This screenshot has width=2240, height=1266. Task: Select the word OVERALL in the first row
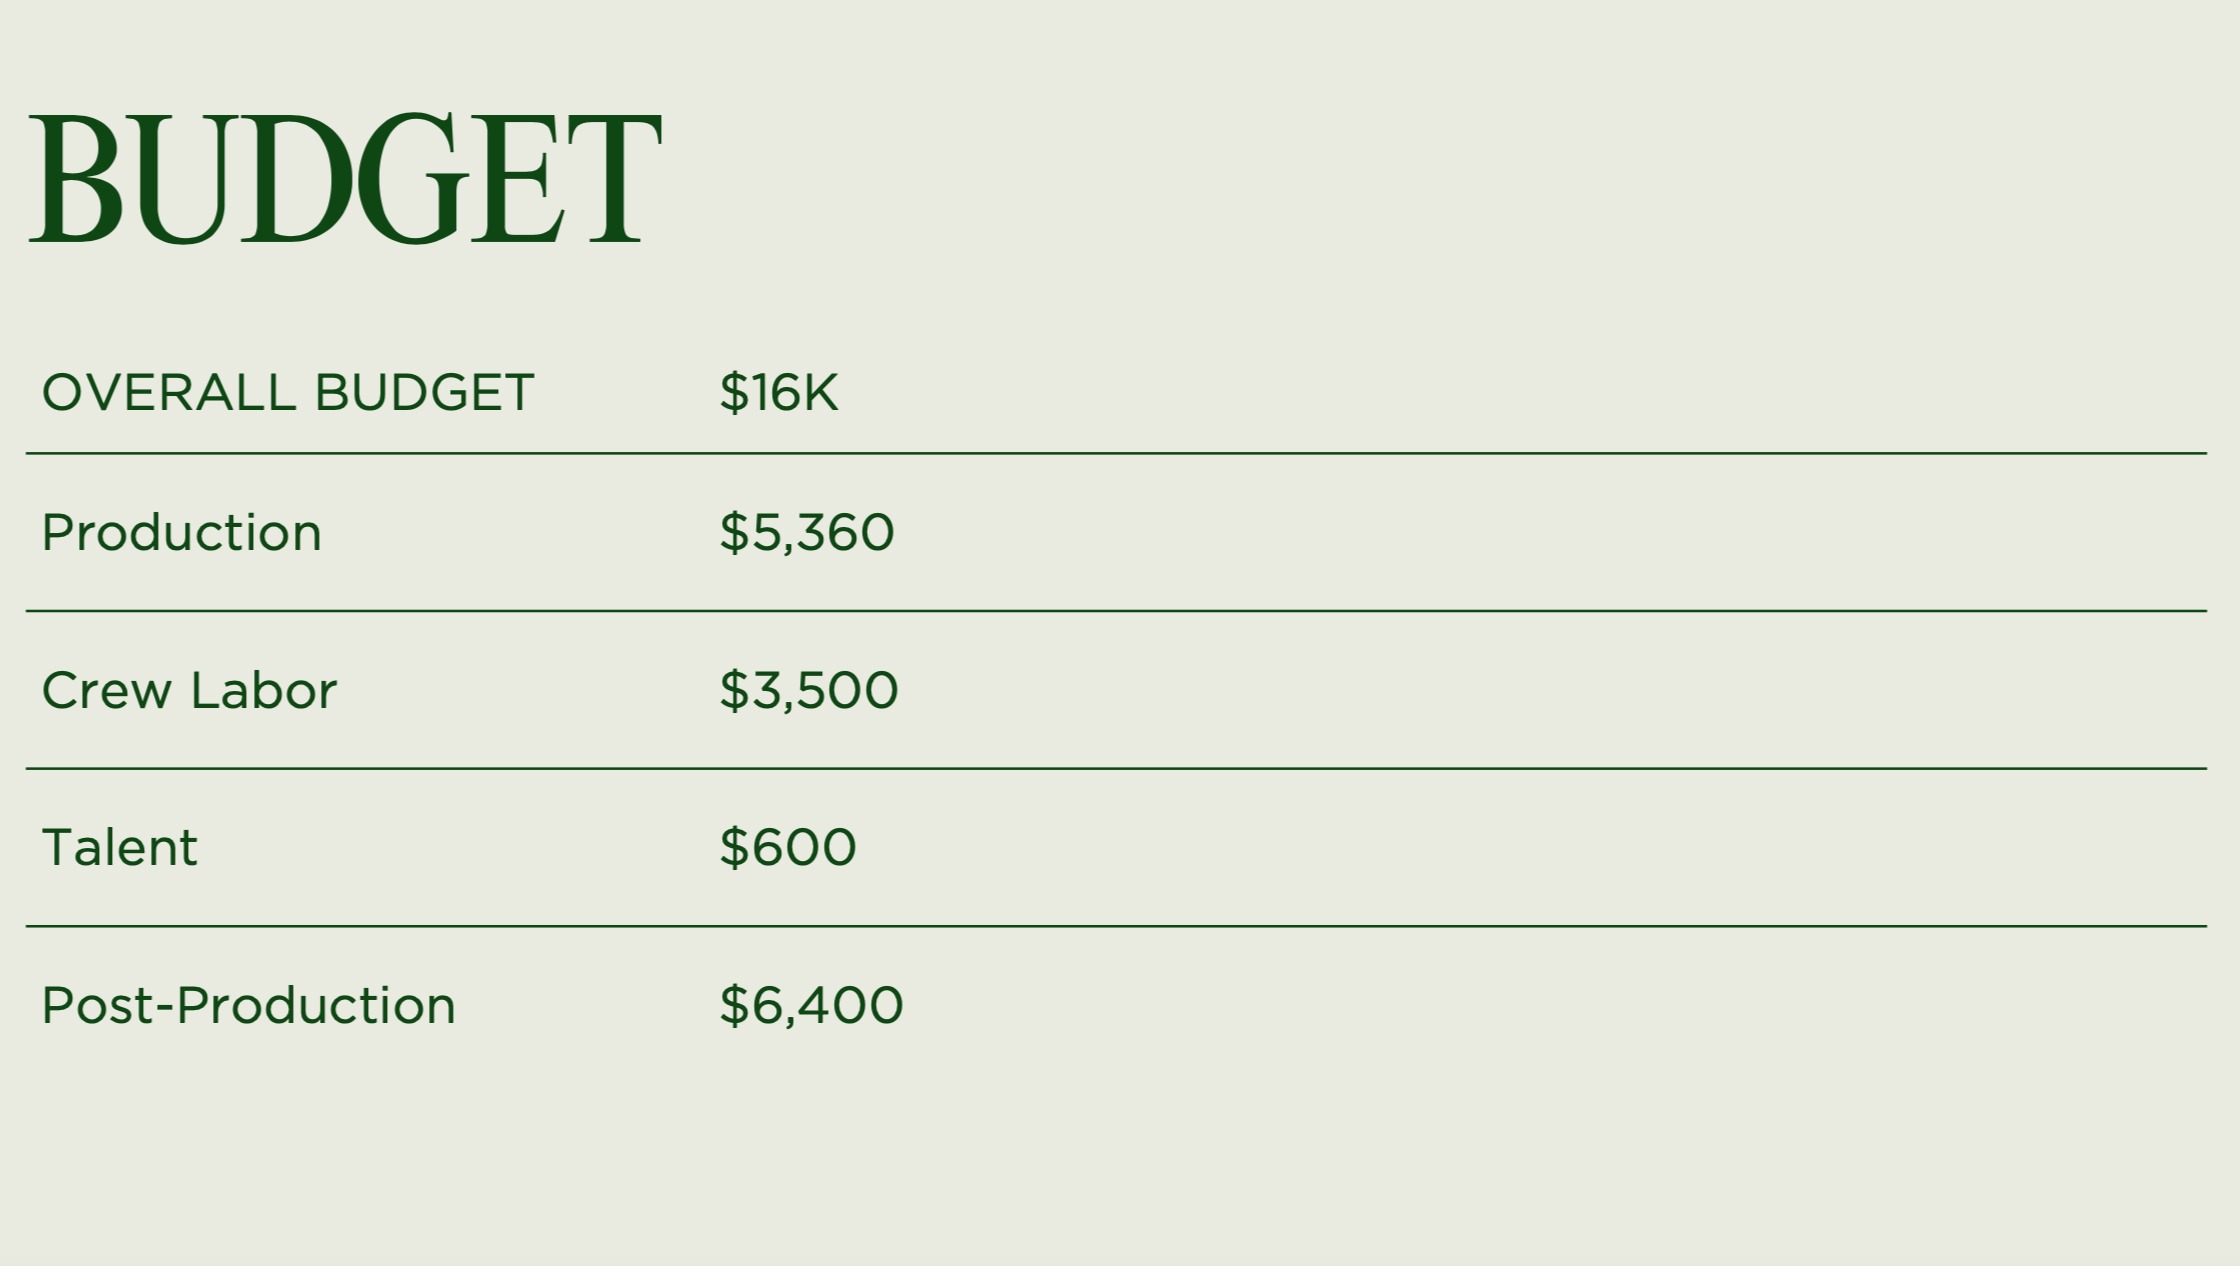click(168, 392)
